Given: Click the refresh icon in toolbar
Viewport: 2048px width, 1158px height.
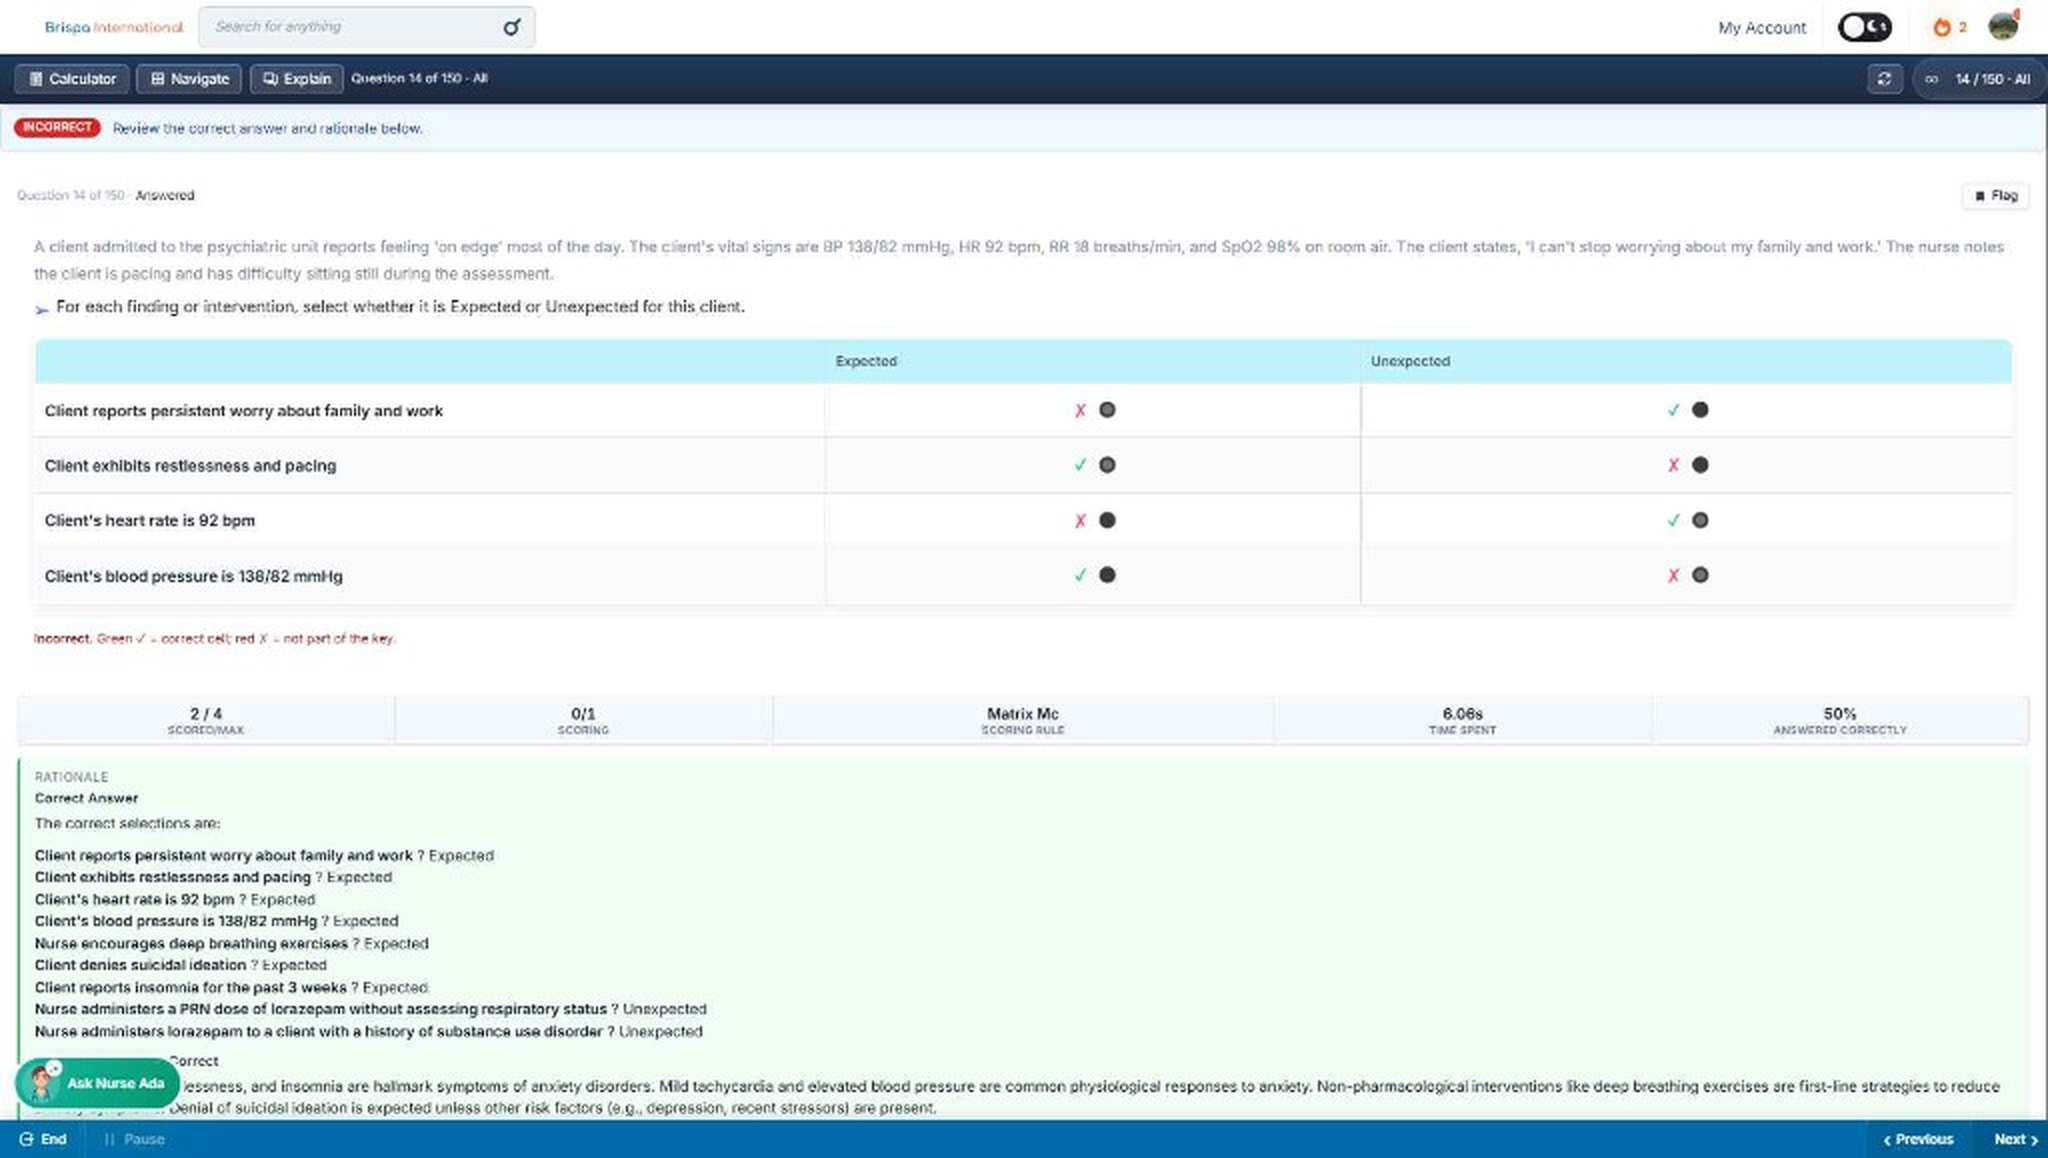Looking at the screenshot, I should coord(1884,78).
